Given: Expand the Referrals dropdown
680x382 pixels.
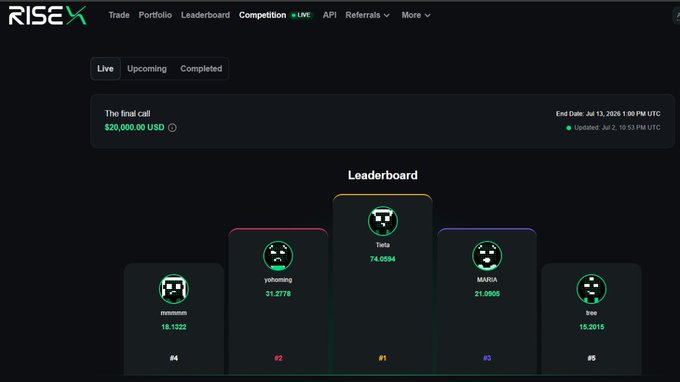Looking at the screenshot, I should coord(367,15).
